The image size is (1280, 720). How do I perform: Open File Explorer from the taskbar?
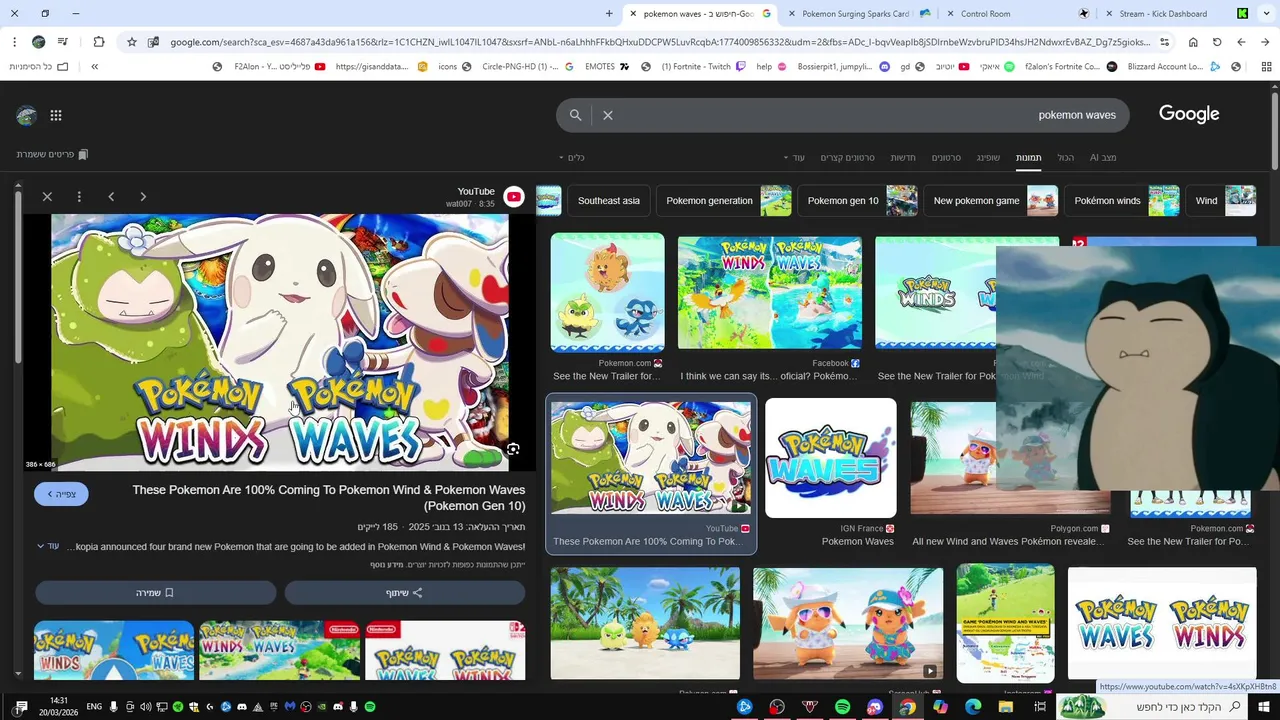[1006, 707]
